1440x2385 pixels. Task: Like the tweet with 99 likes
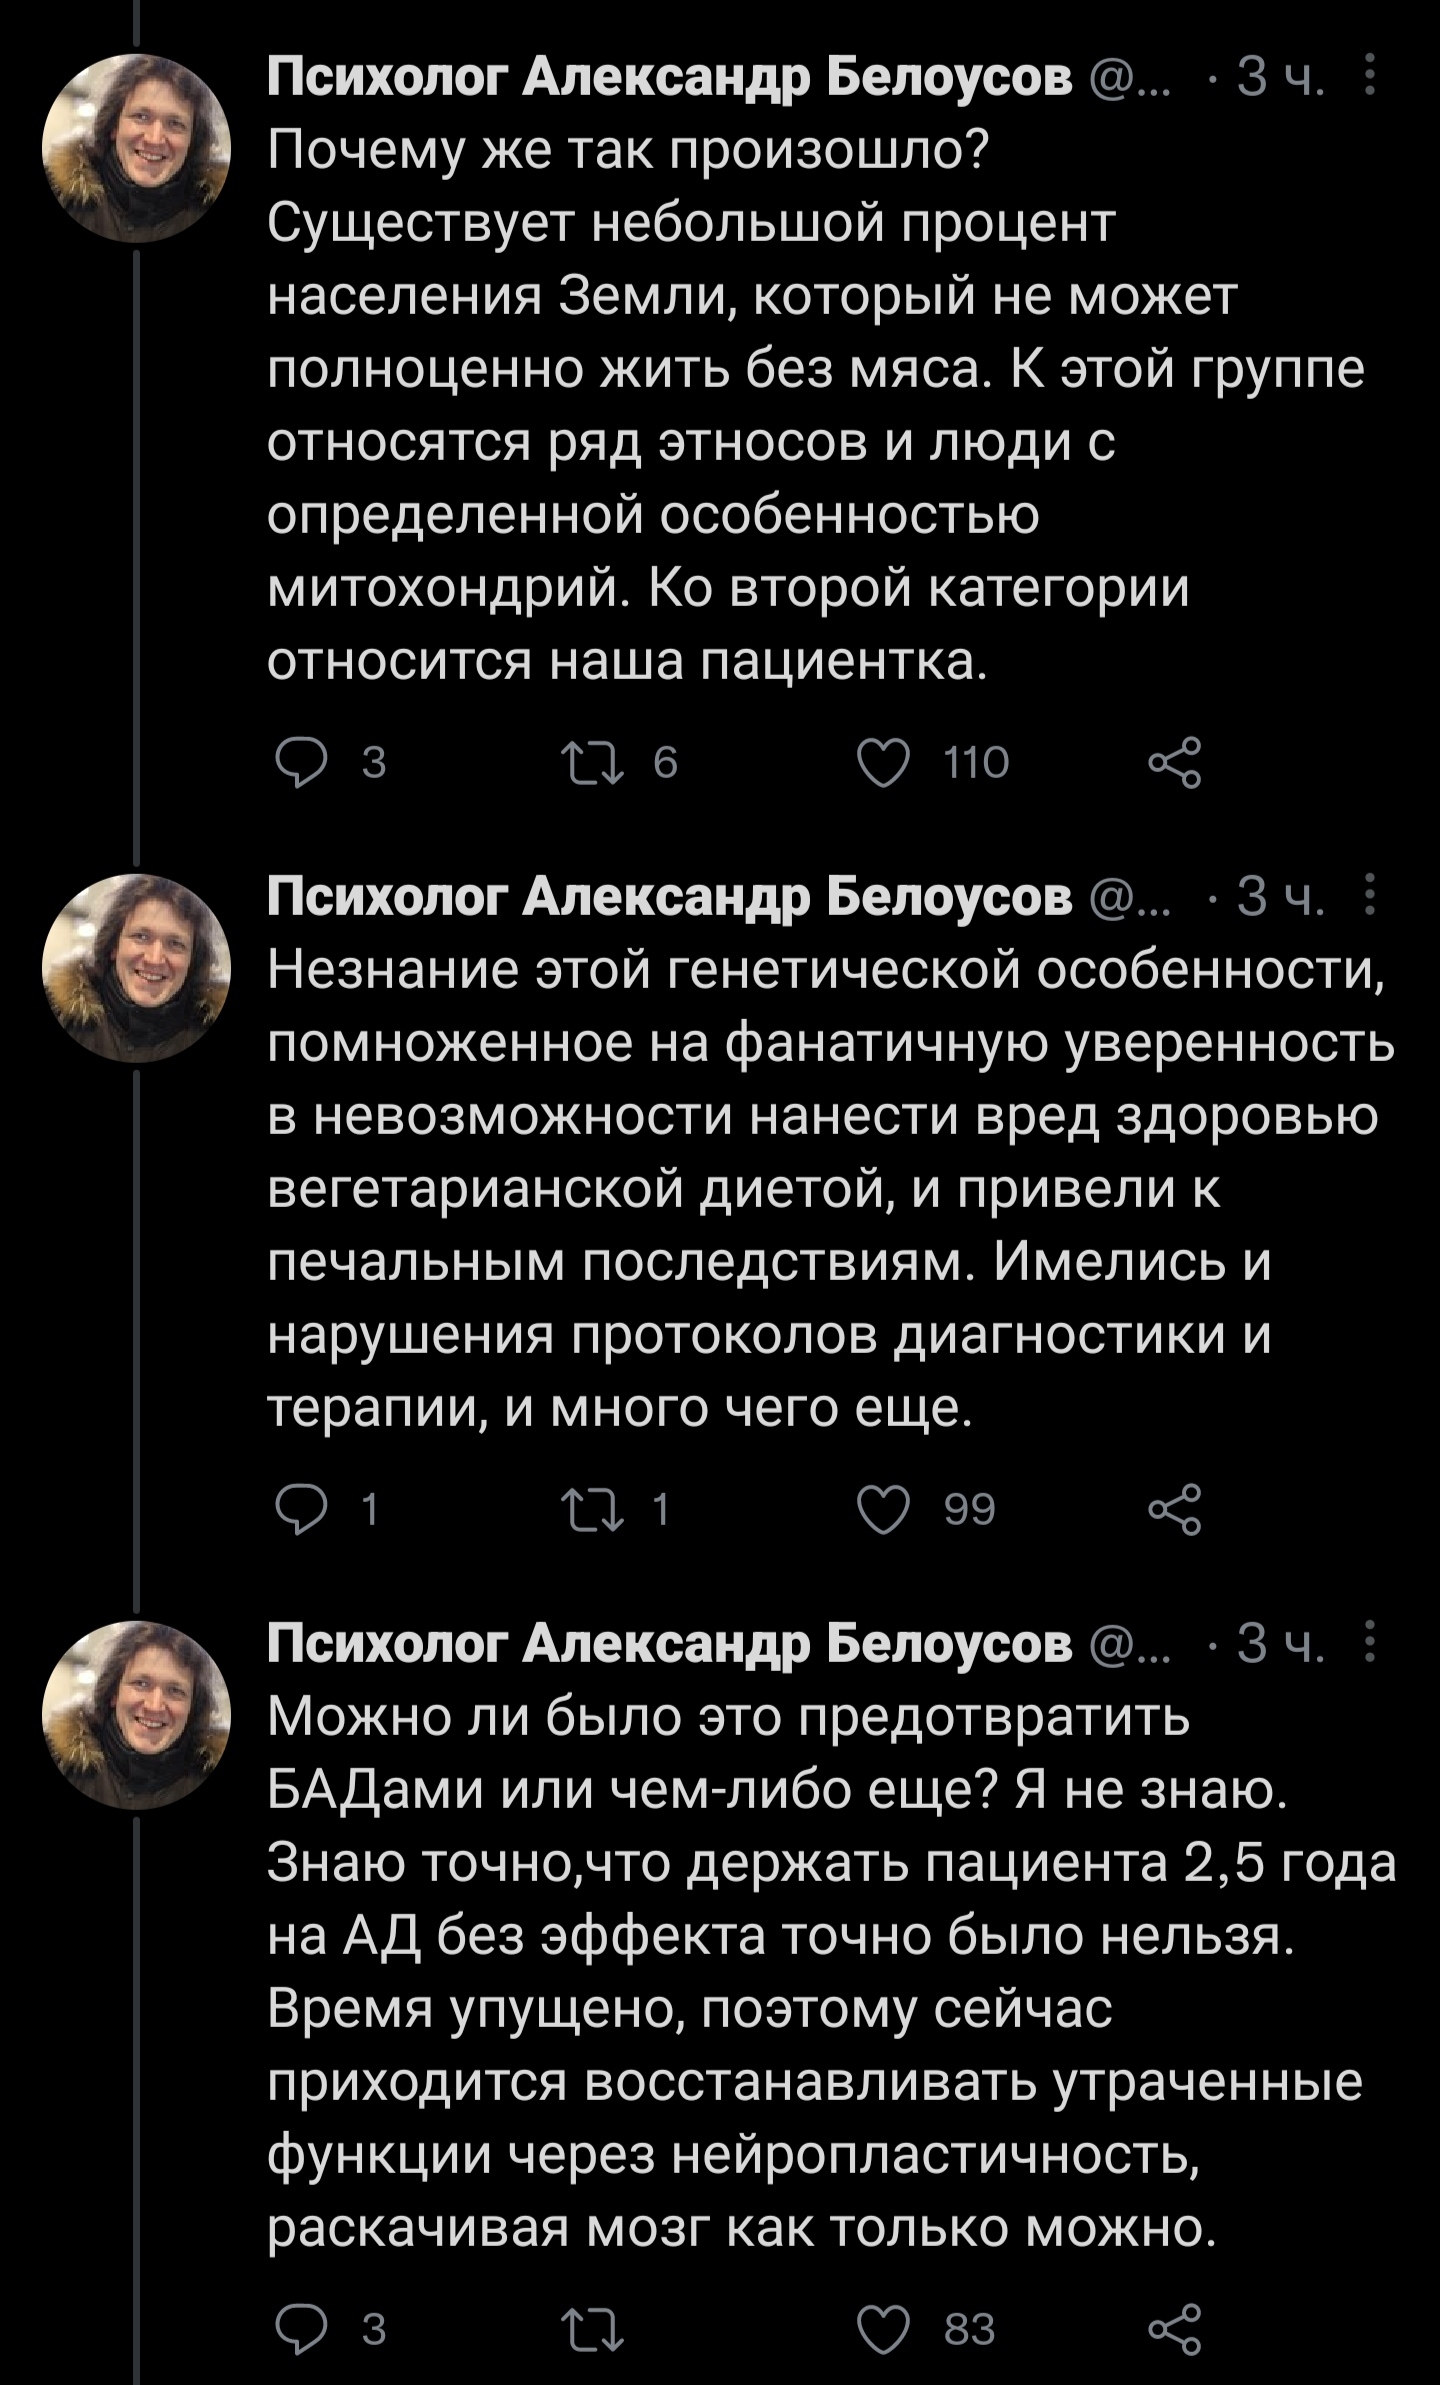pyautogui.click(x=885, y=1509)
